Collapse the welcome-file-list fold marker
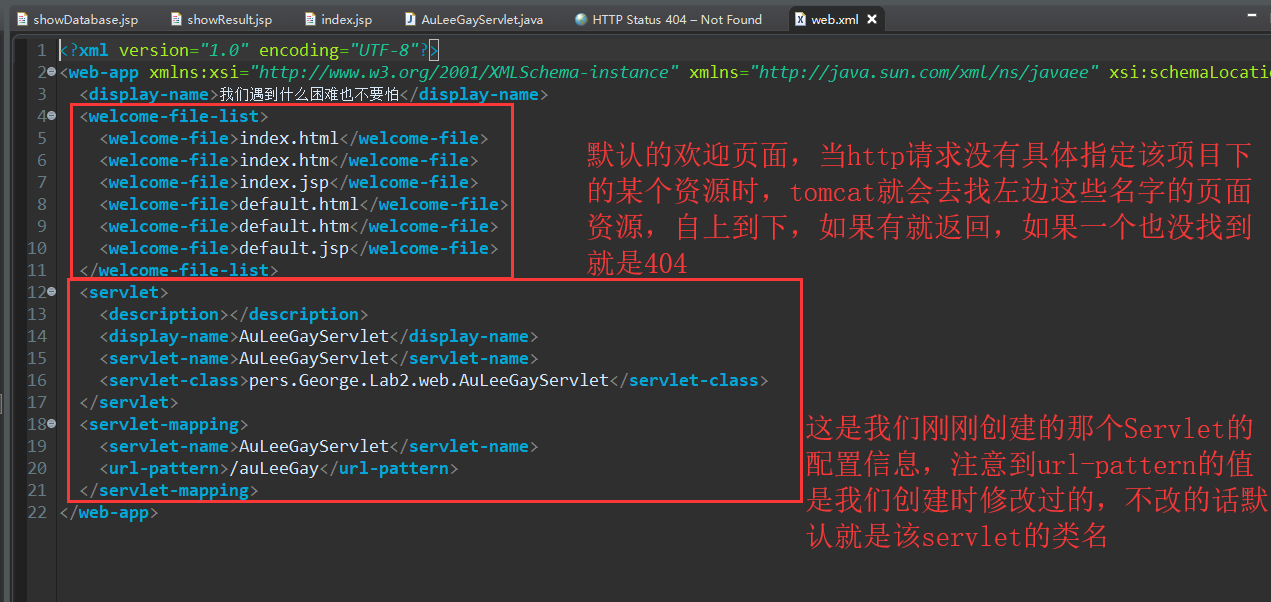Screen dimensions: 1271x602 coord(52,115)
